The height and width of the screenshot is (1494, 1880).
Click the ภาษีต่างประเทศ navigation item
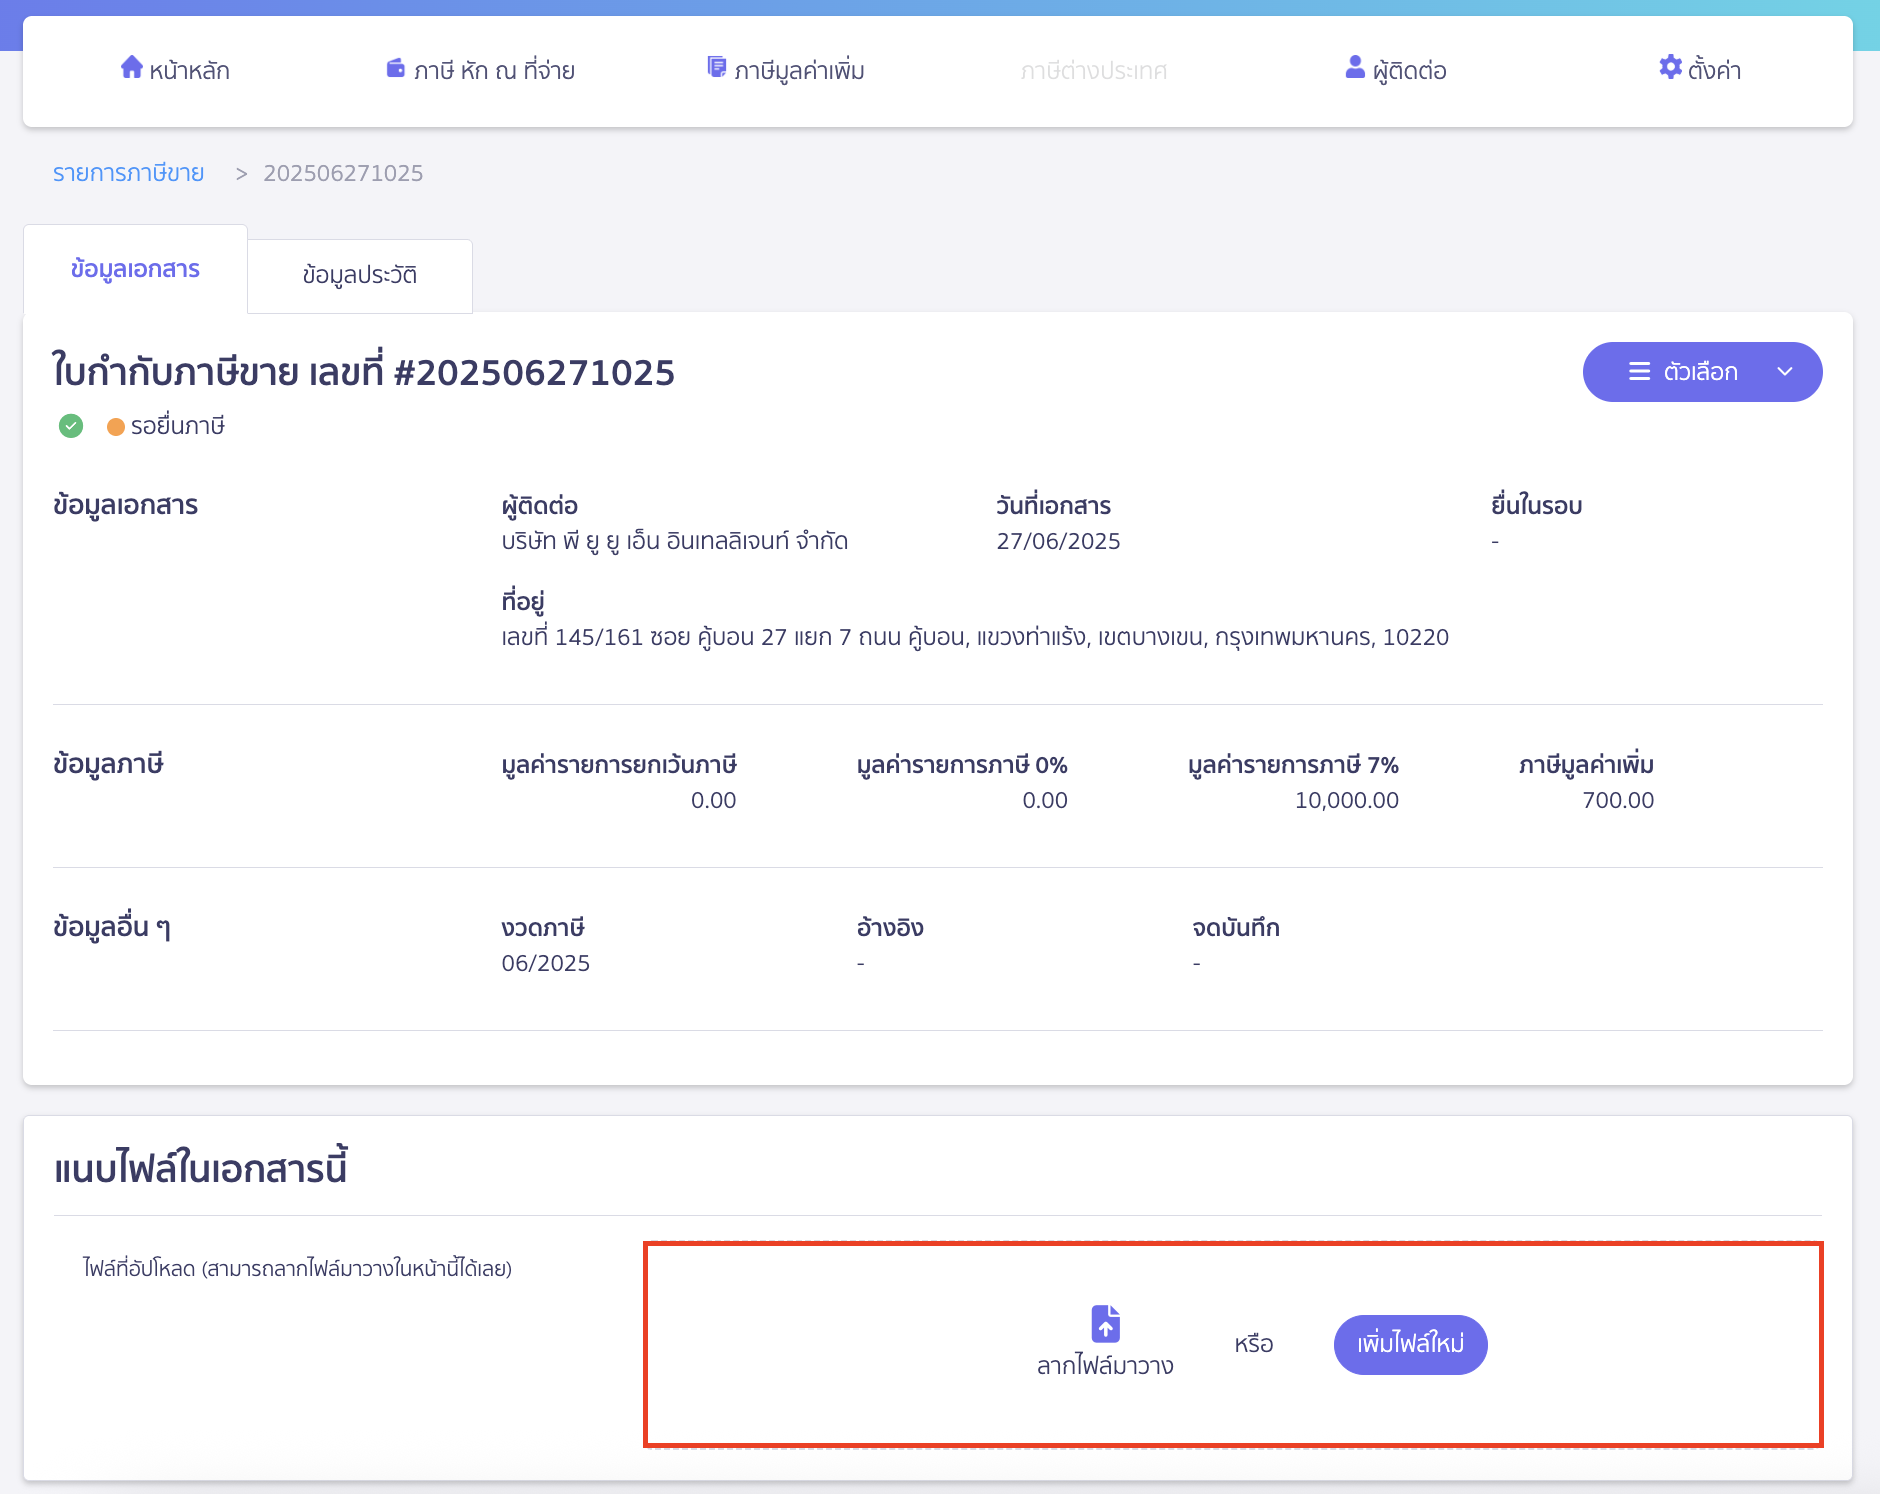[1093, 70]
